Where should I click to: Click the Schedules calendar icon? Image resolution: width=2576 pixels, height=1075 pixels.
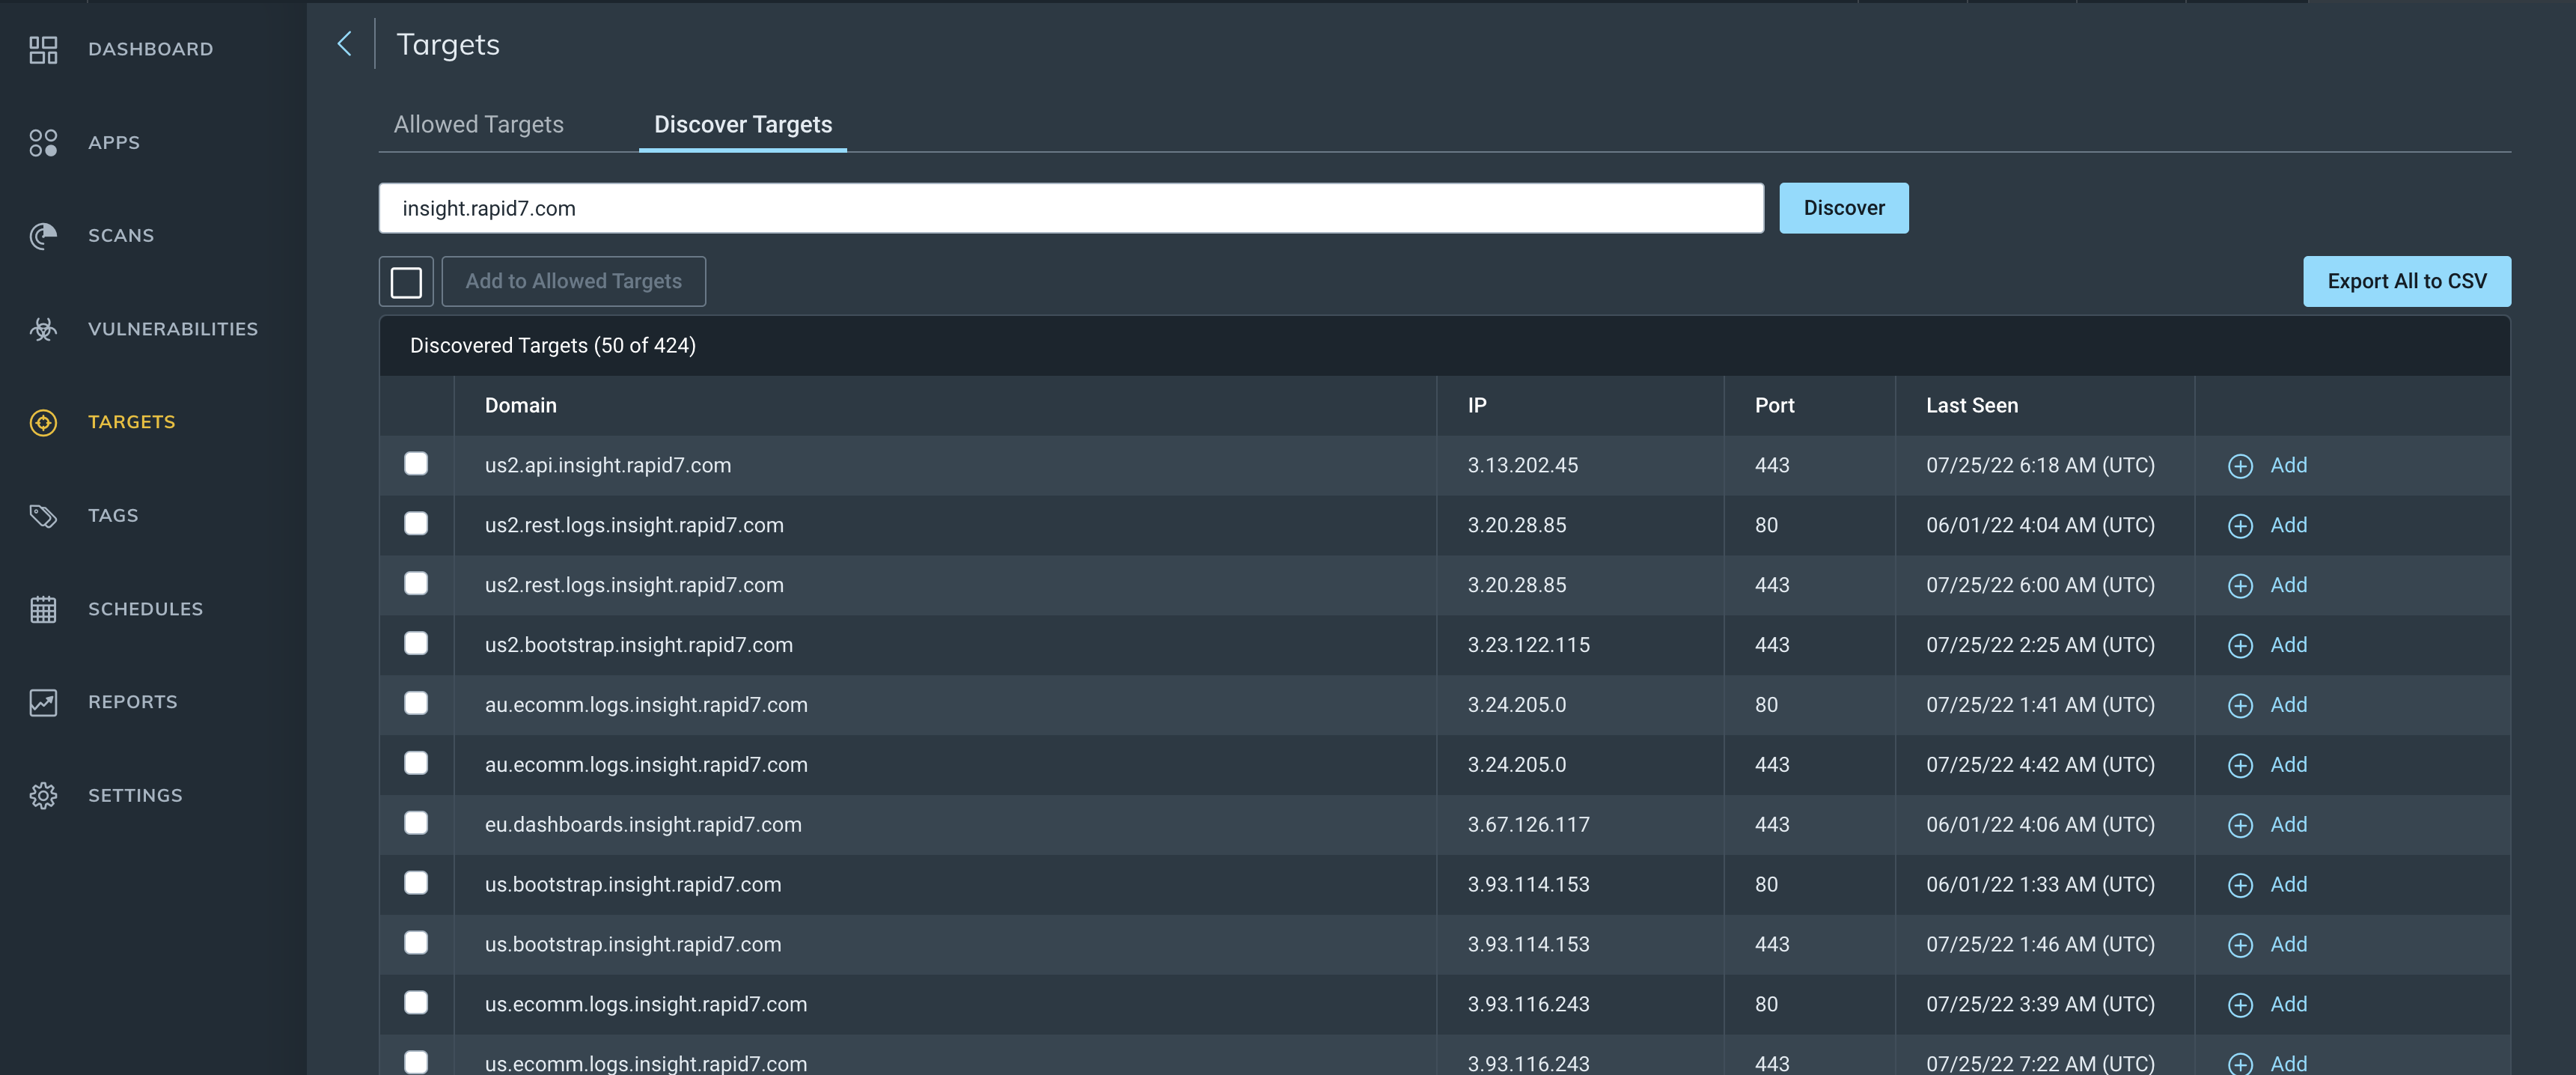(x=43, y=609)
